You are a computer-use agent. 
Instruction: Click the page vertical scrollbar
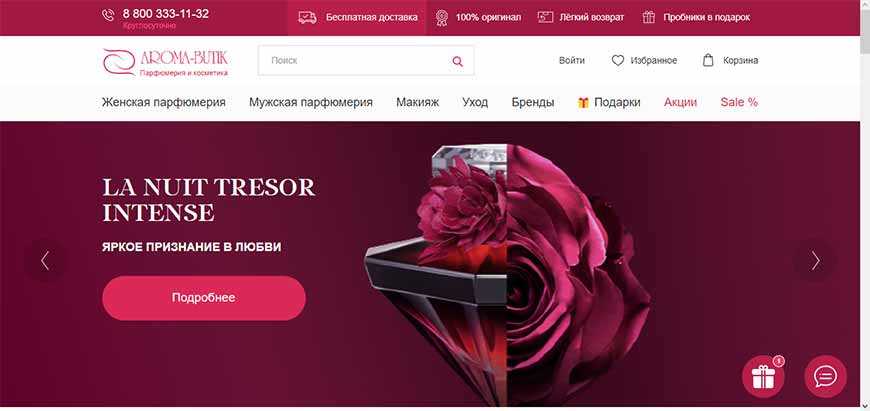pos(865,205)
